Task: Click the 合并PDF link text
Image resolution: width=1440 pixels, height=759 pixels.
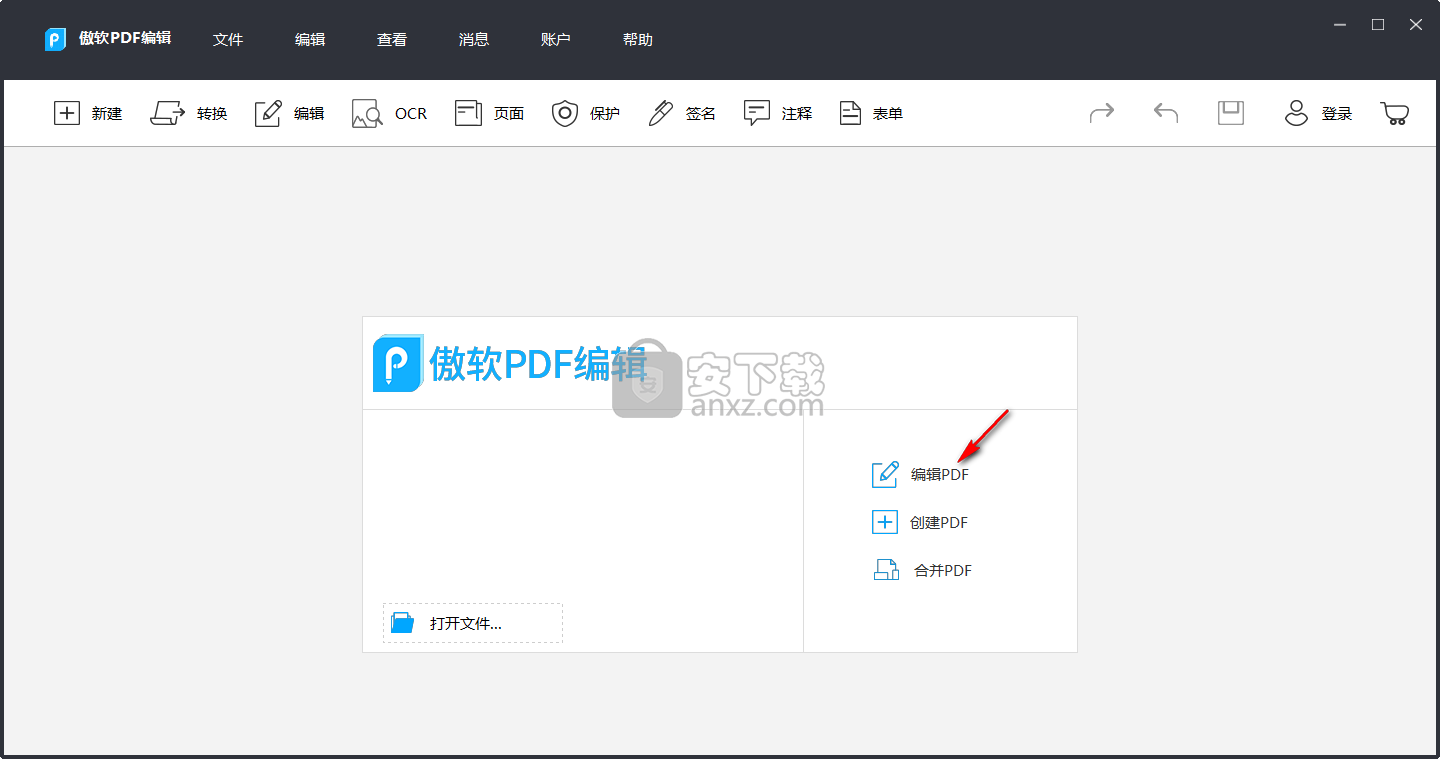Action: [x=943, y=571]
